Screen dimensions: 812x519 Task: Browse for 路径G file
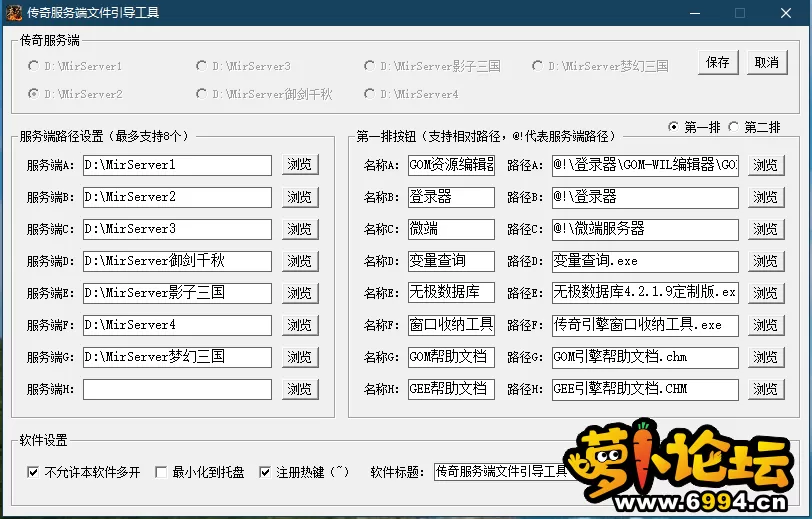[x=766, y=357]
